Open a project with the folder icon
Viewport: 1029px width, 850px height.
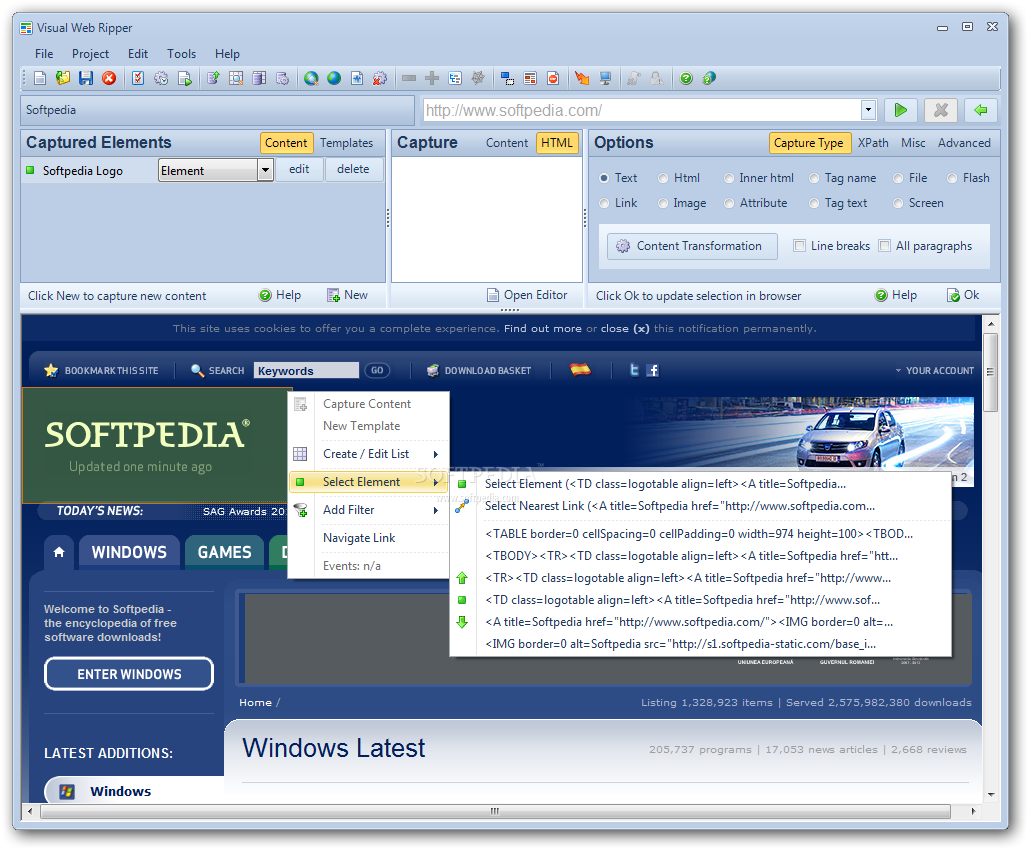point(63,78)
